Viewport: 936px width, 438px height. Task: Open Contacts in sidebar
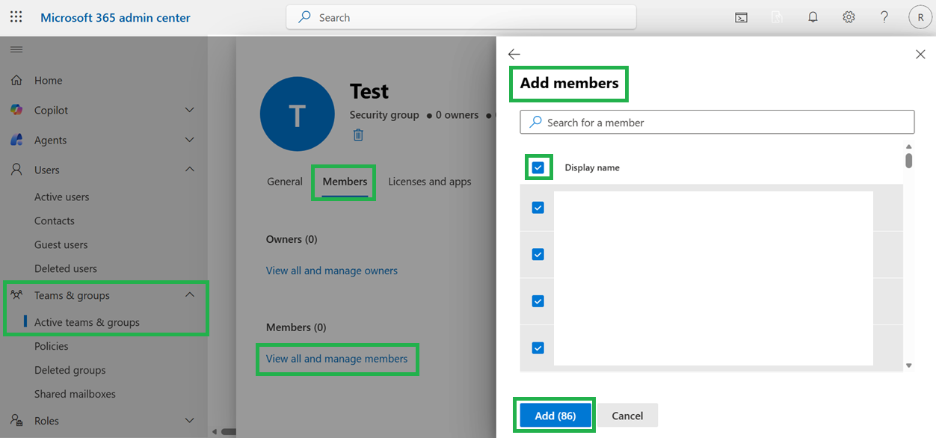tap(54, 221)
